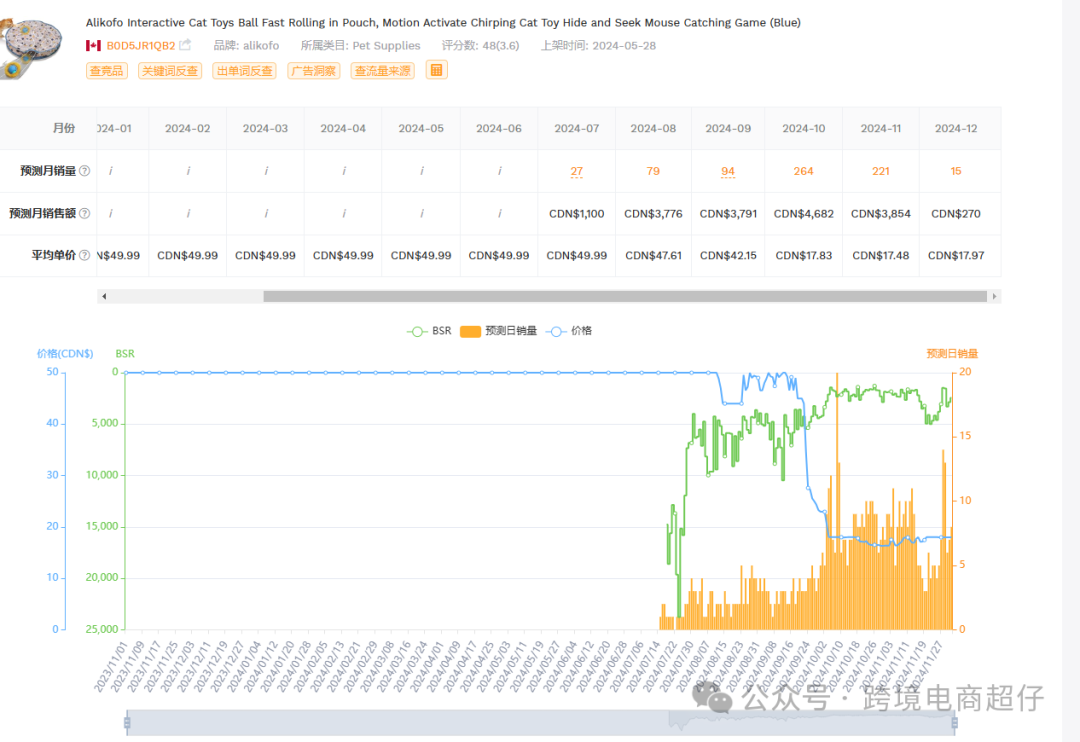This screenshot has height=742, width=1080.
Task: Click the 2024-08 sales value 79
Action: pos(653,171)
